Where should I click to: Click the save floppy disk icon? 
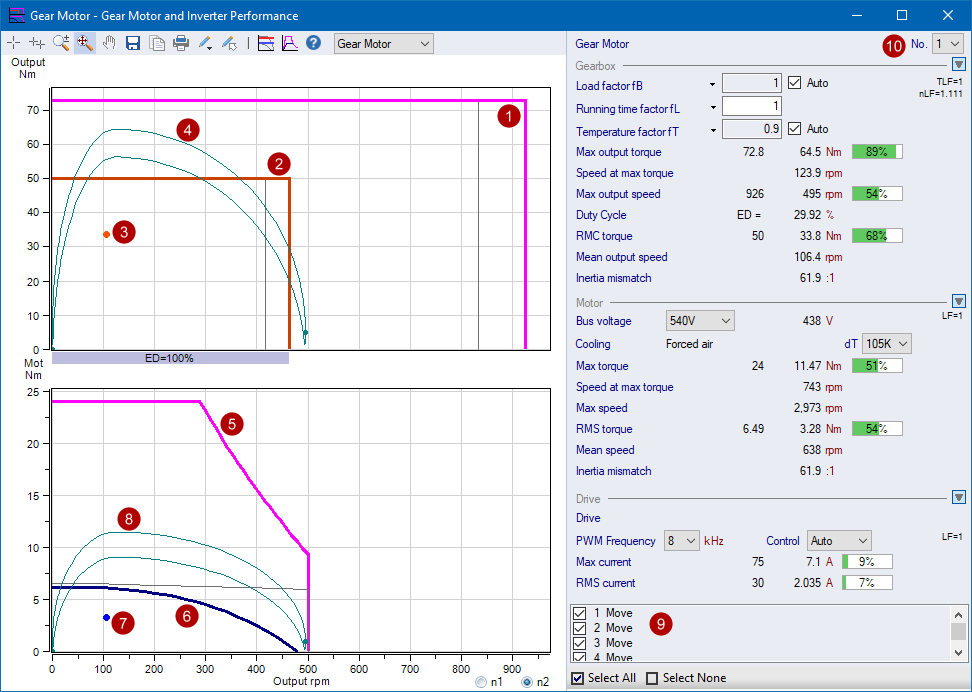tap(133, 43)
